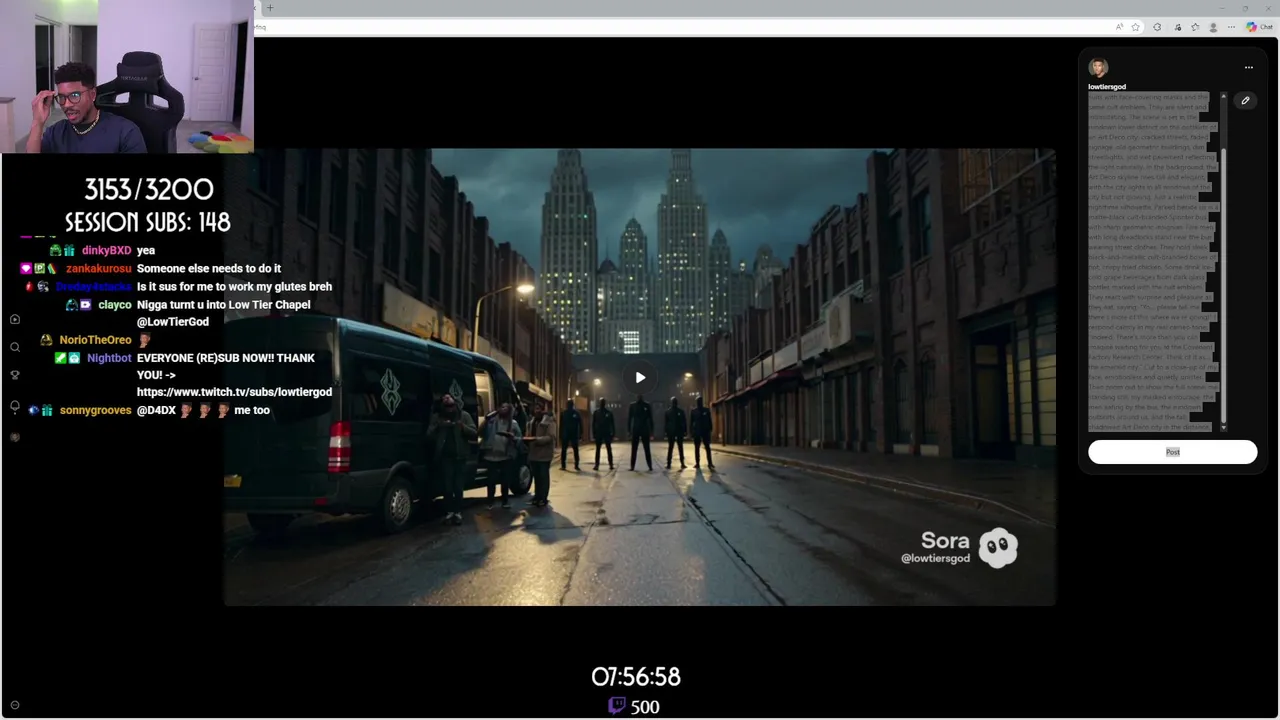Click the @LowTierGod mention in chat

173,322
